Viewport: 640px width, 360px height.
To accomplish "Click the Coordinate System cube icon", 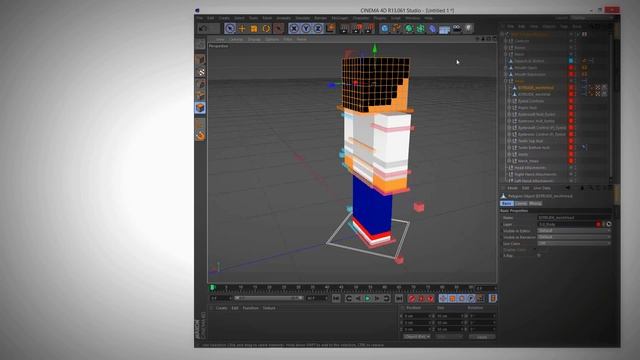I will pyautogui.click(x=330, y=28).
